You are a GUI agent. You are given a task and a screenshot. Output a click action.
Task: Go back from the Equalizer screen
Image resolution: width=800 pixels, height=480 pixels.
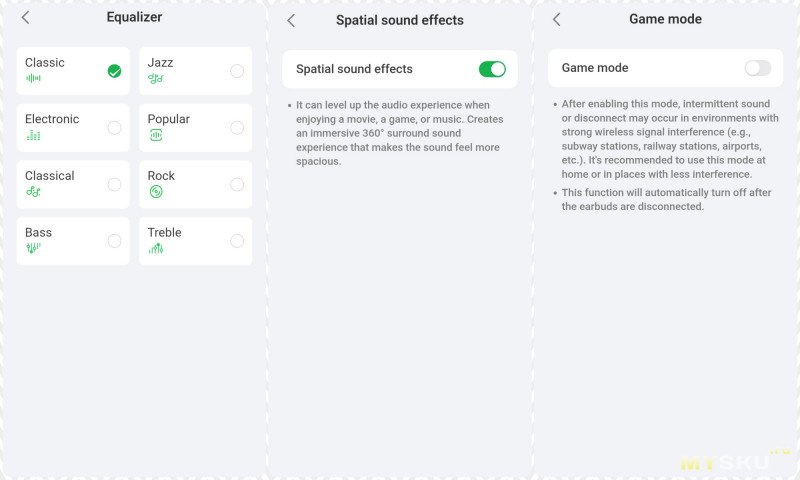(25, 17)
